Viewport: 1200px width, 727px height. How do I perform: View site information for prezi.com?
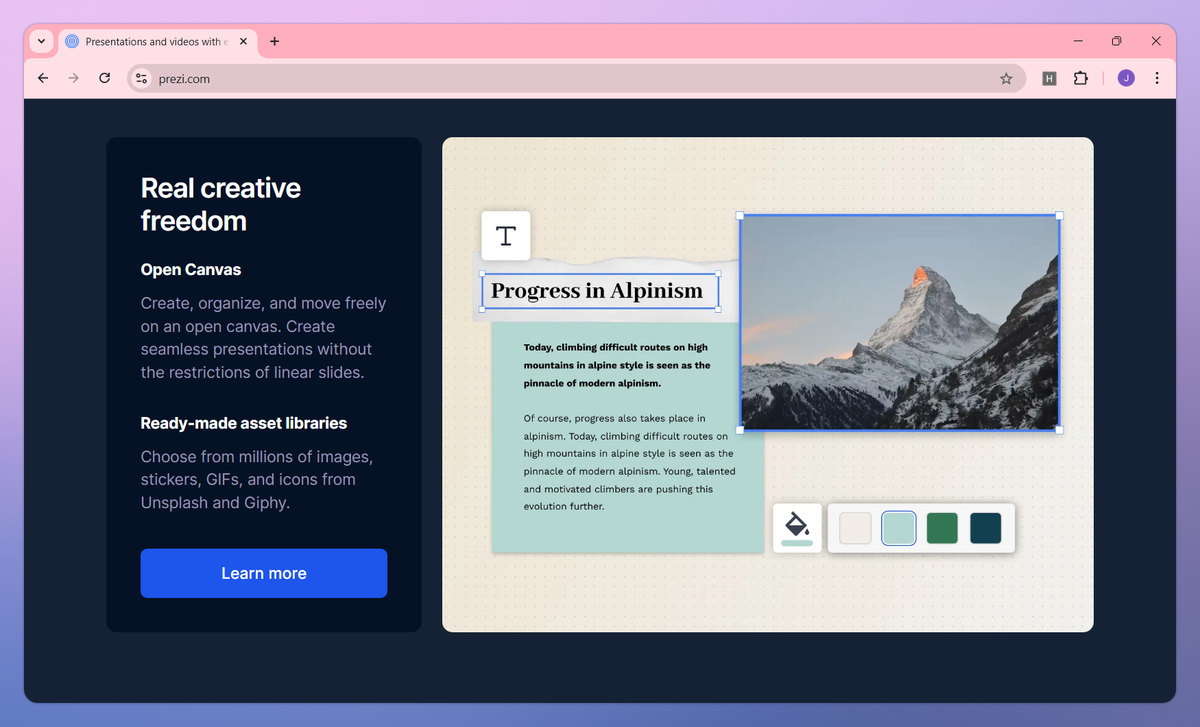(140, 78)
